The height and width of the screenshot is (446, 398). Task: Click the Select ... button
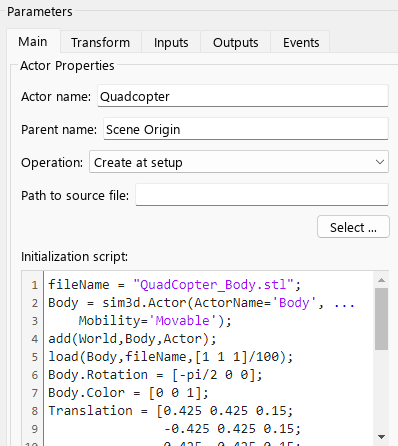(x=353, y=227)
